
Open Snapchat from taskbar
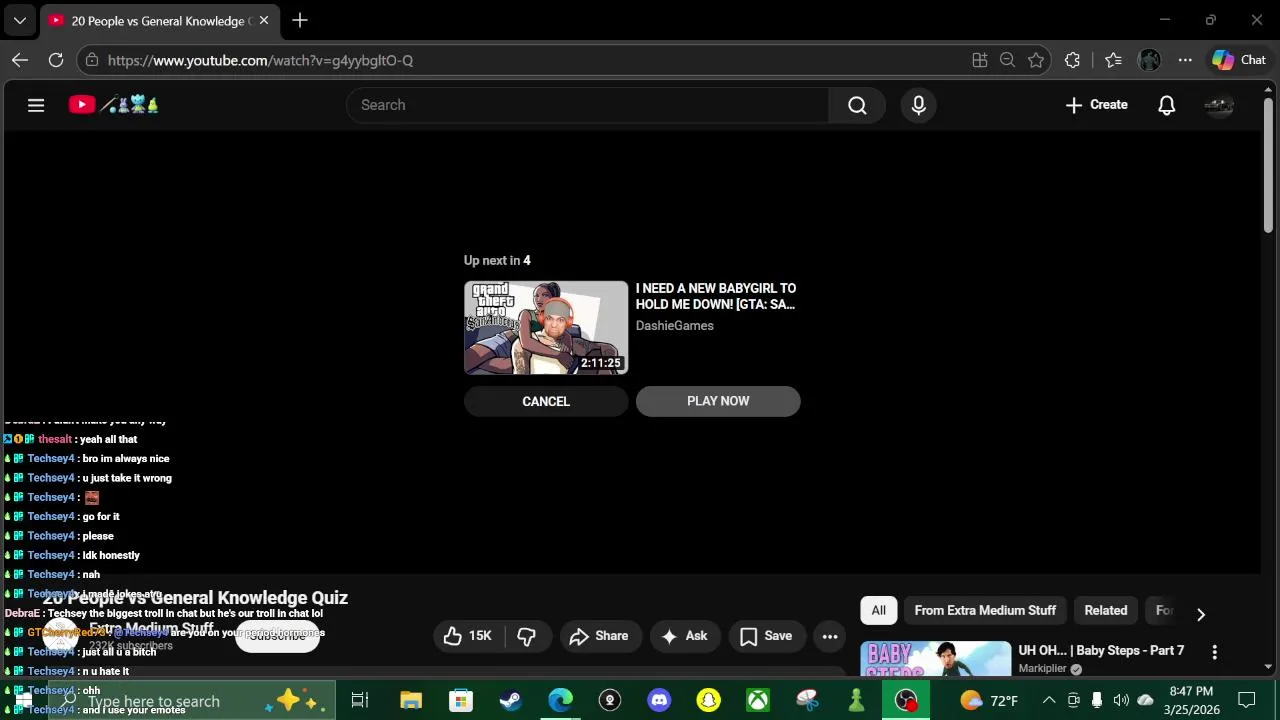(709, 700)
